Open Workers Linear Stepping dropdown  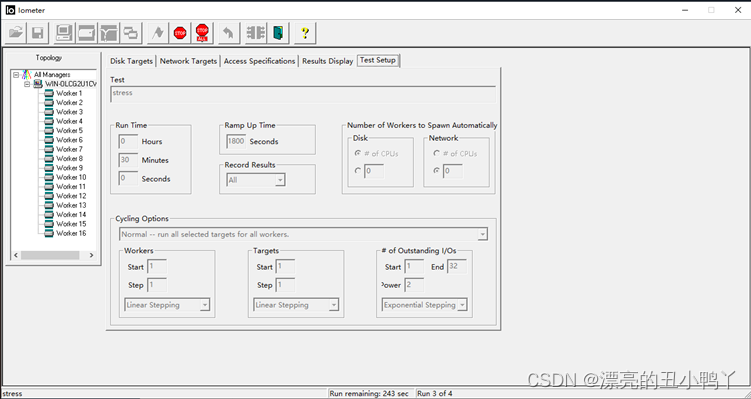(205, 305)
